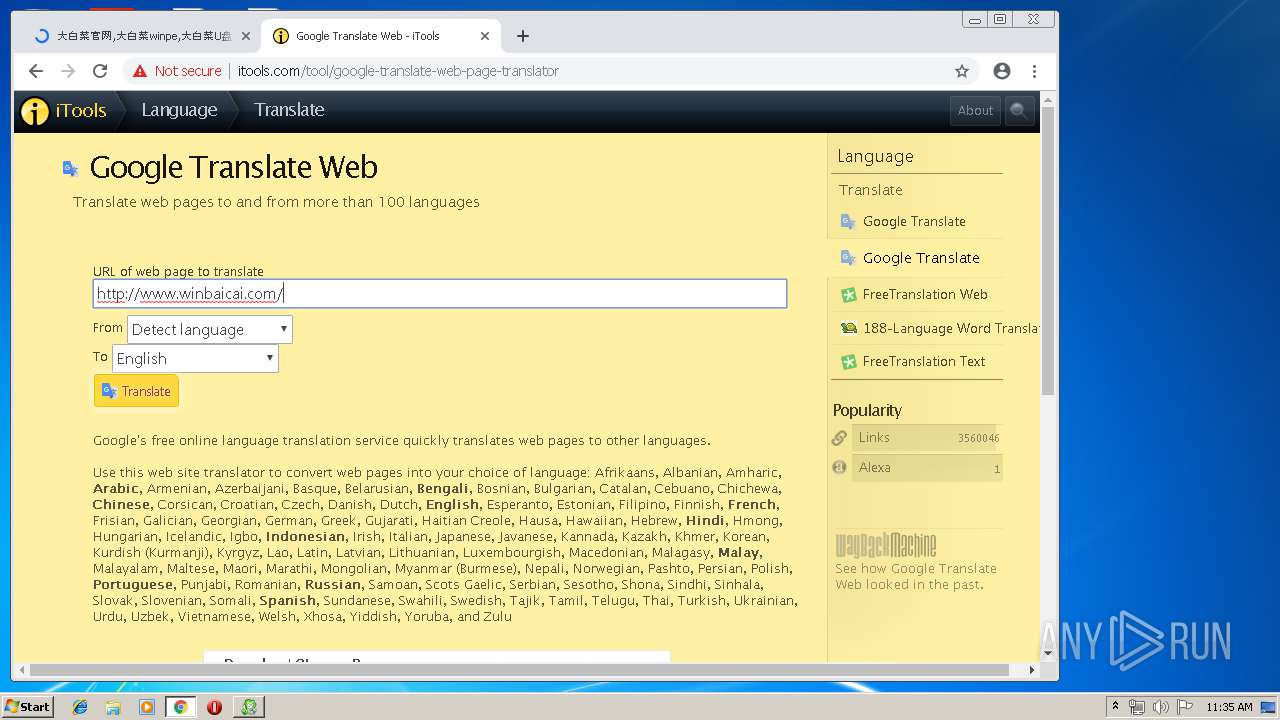Click the green taskbar application icon
Viewport: 1280px width, 720px height.
click(248, 707)
